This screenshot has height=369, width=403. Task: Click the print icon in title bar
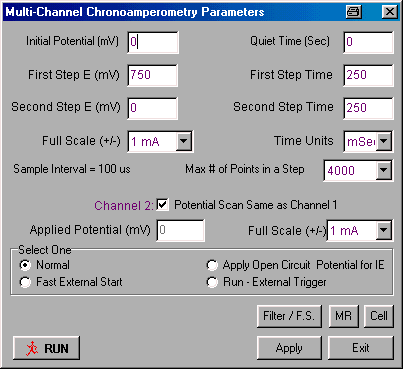point(354,12)
